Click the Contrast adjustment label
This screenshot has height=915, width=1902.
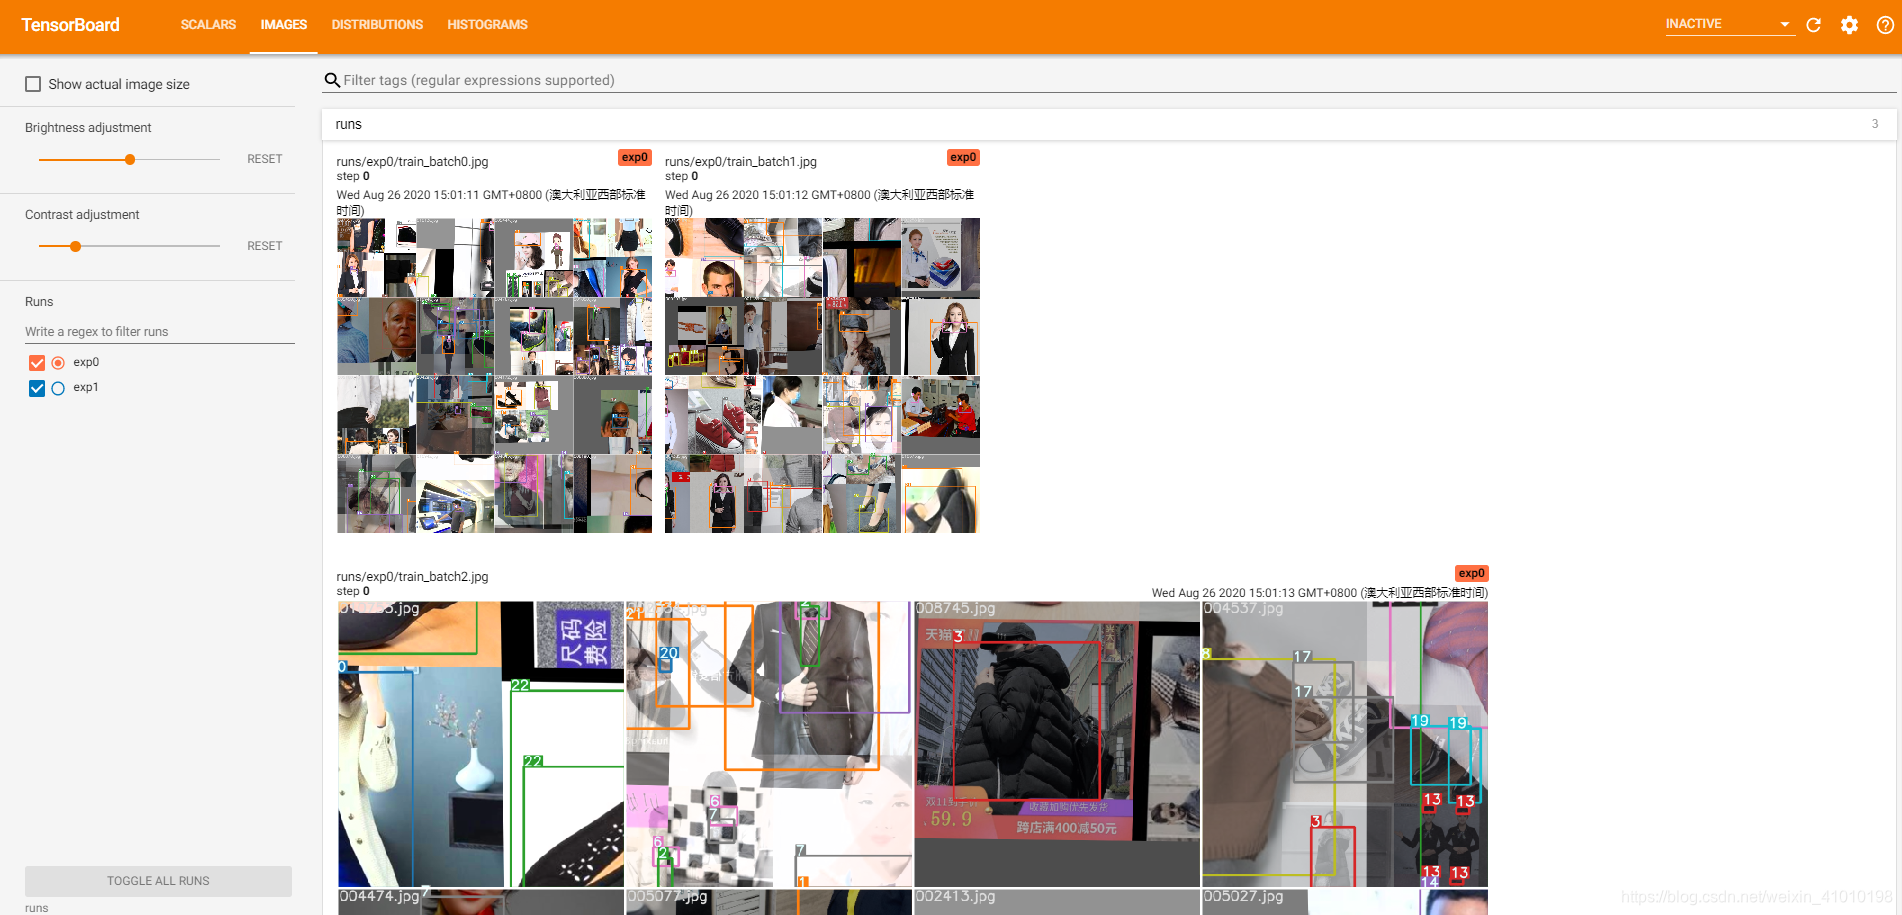pos(82,215)
